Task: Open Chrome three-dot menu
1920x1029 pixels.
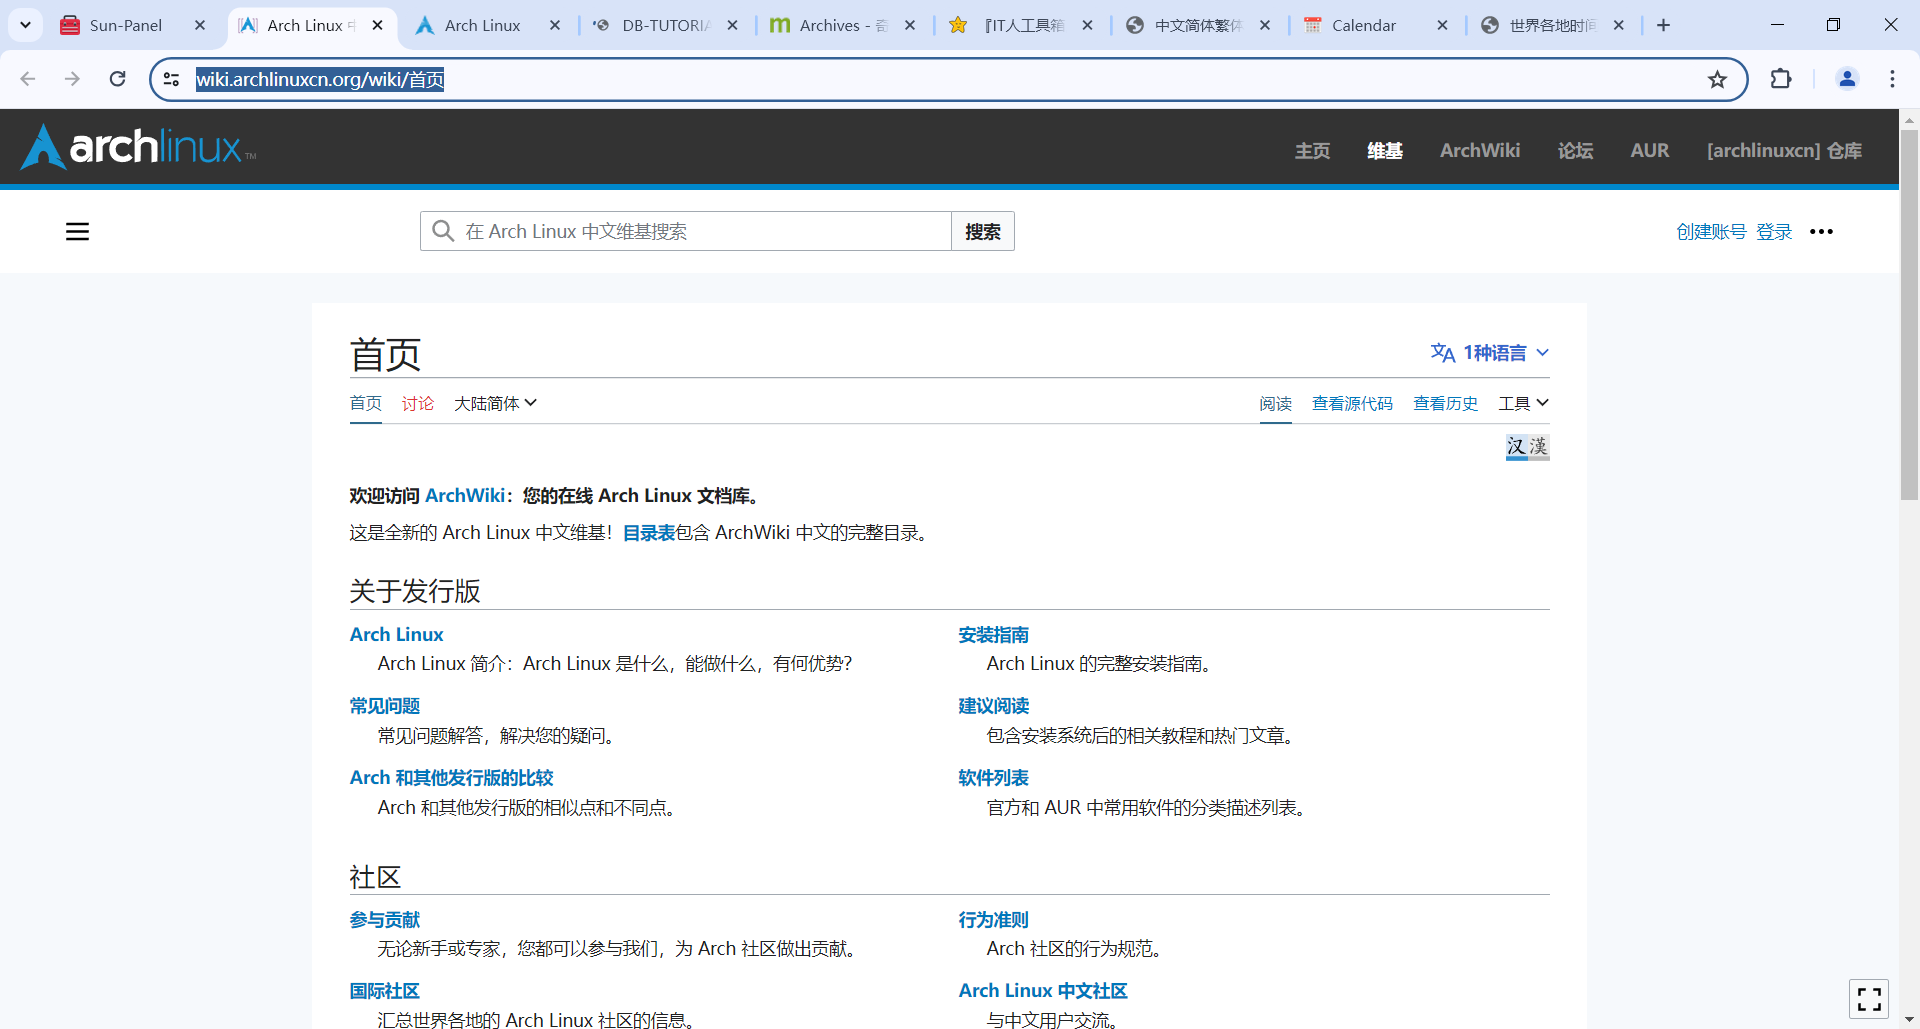Action: coord(1892,79)
